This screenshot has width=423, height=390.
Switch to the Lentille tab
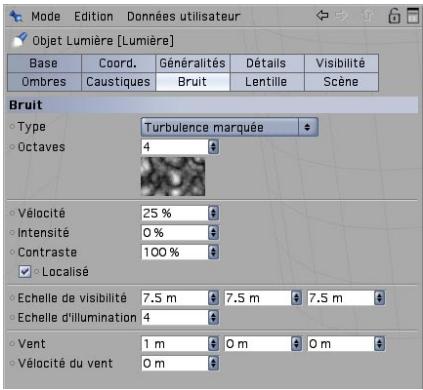pyautogui.click(x=267, y=82)
